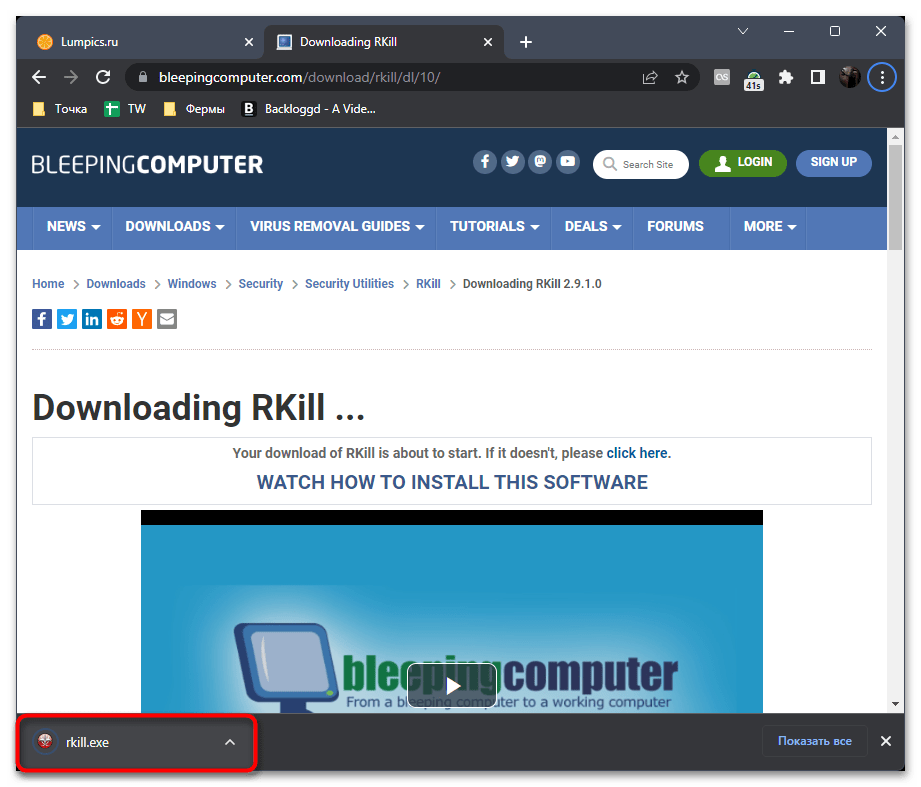Viewport: 921px width, 787px height.
Task: Select the Downloading RKill tab
Action: click(x=385, y=42)
